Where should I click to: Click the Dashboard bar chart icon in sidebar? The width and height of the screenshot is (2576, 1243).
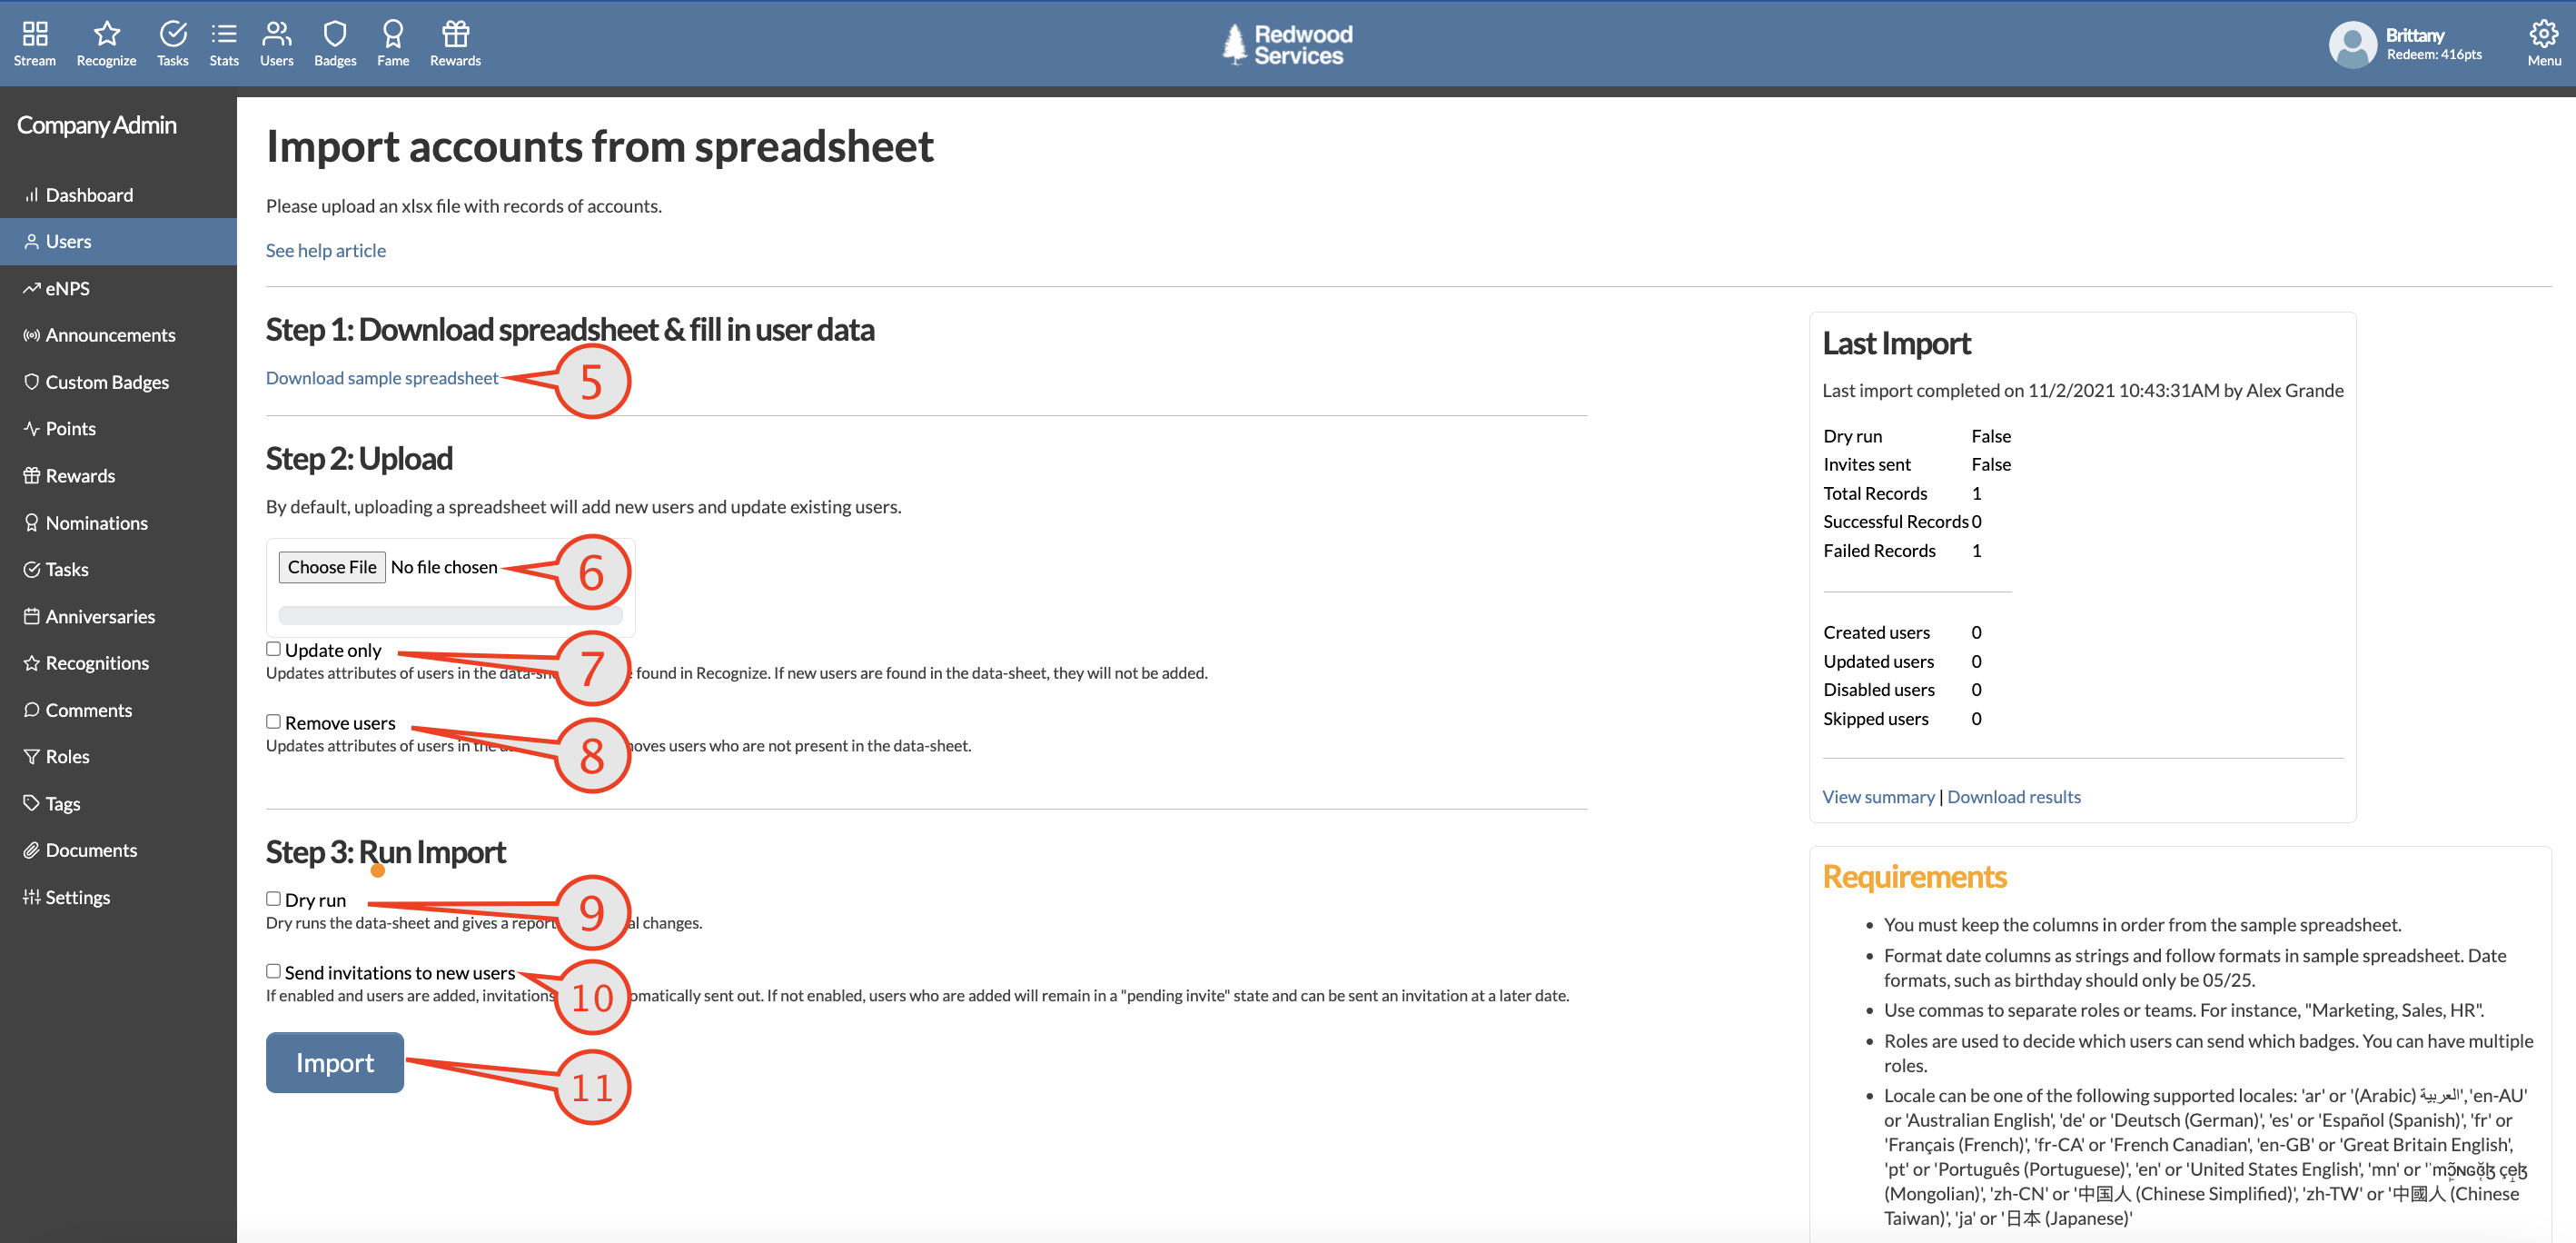(32, 195)
